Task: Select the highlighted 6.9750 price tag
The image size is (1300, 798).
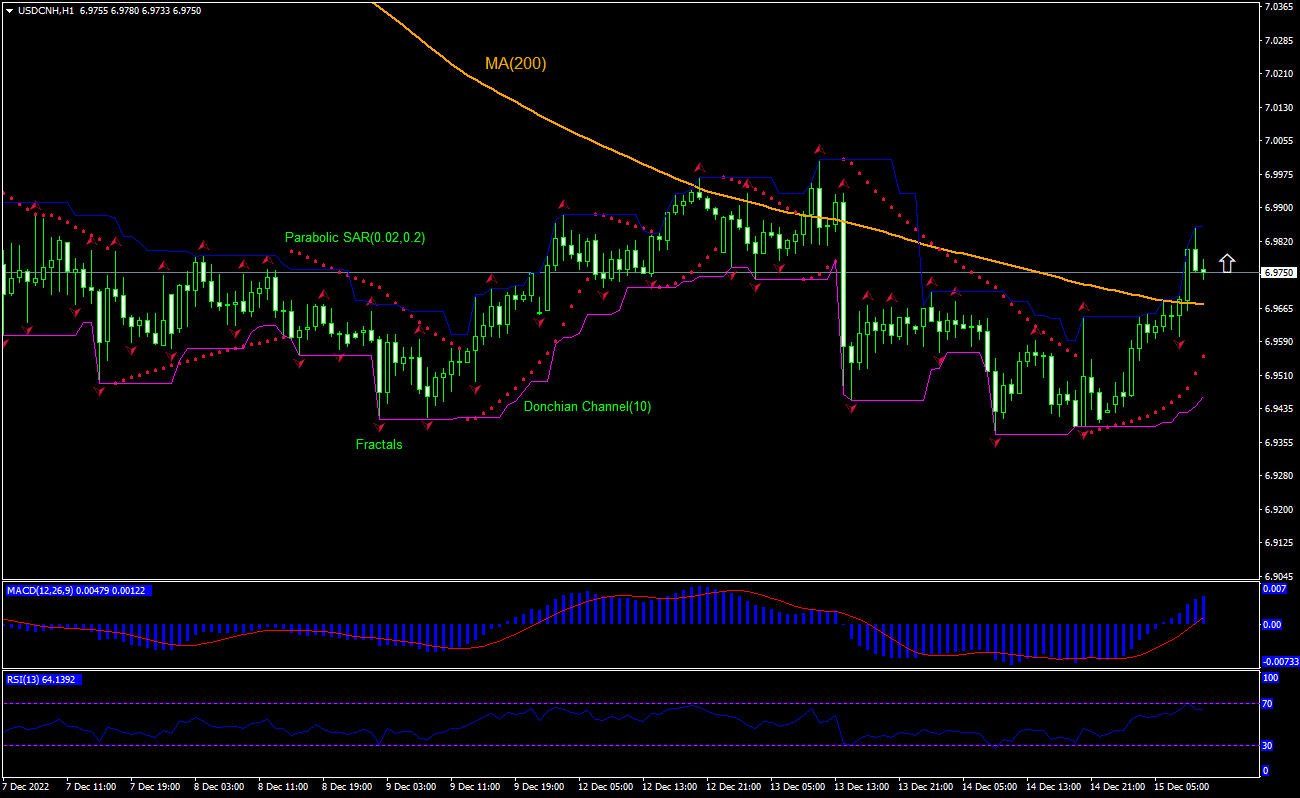Action: tap(1277, 271)
